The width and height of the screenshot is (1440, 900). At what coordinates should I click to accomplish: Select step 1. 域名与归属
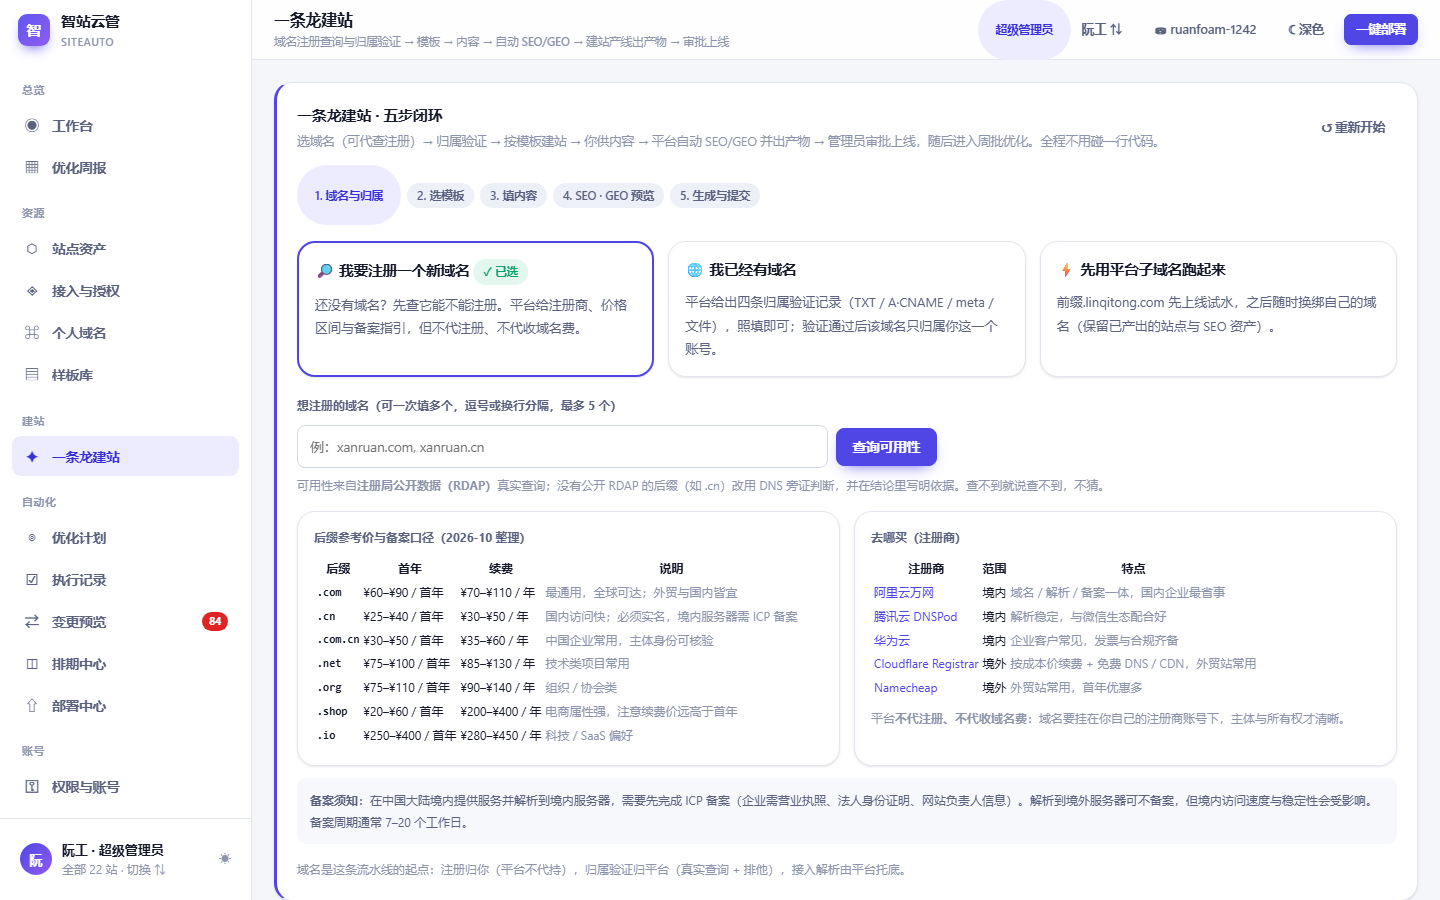(x=349, y=196)
